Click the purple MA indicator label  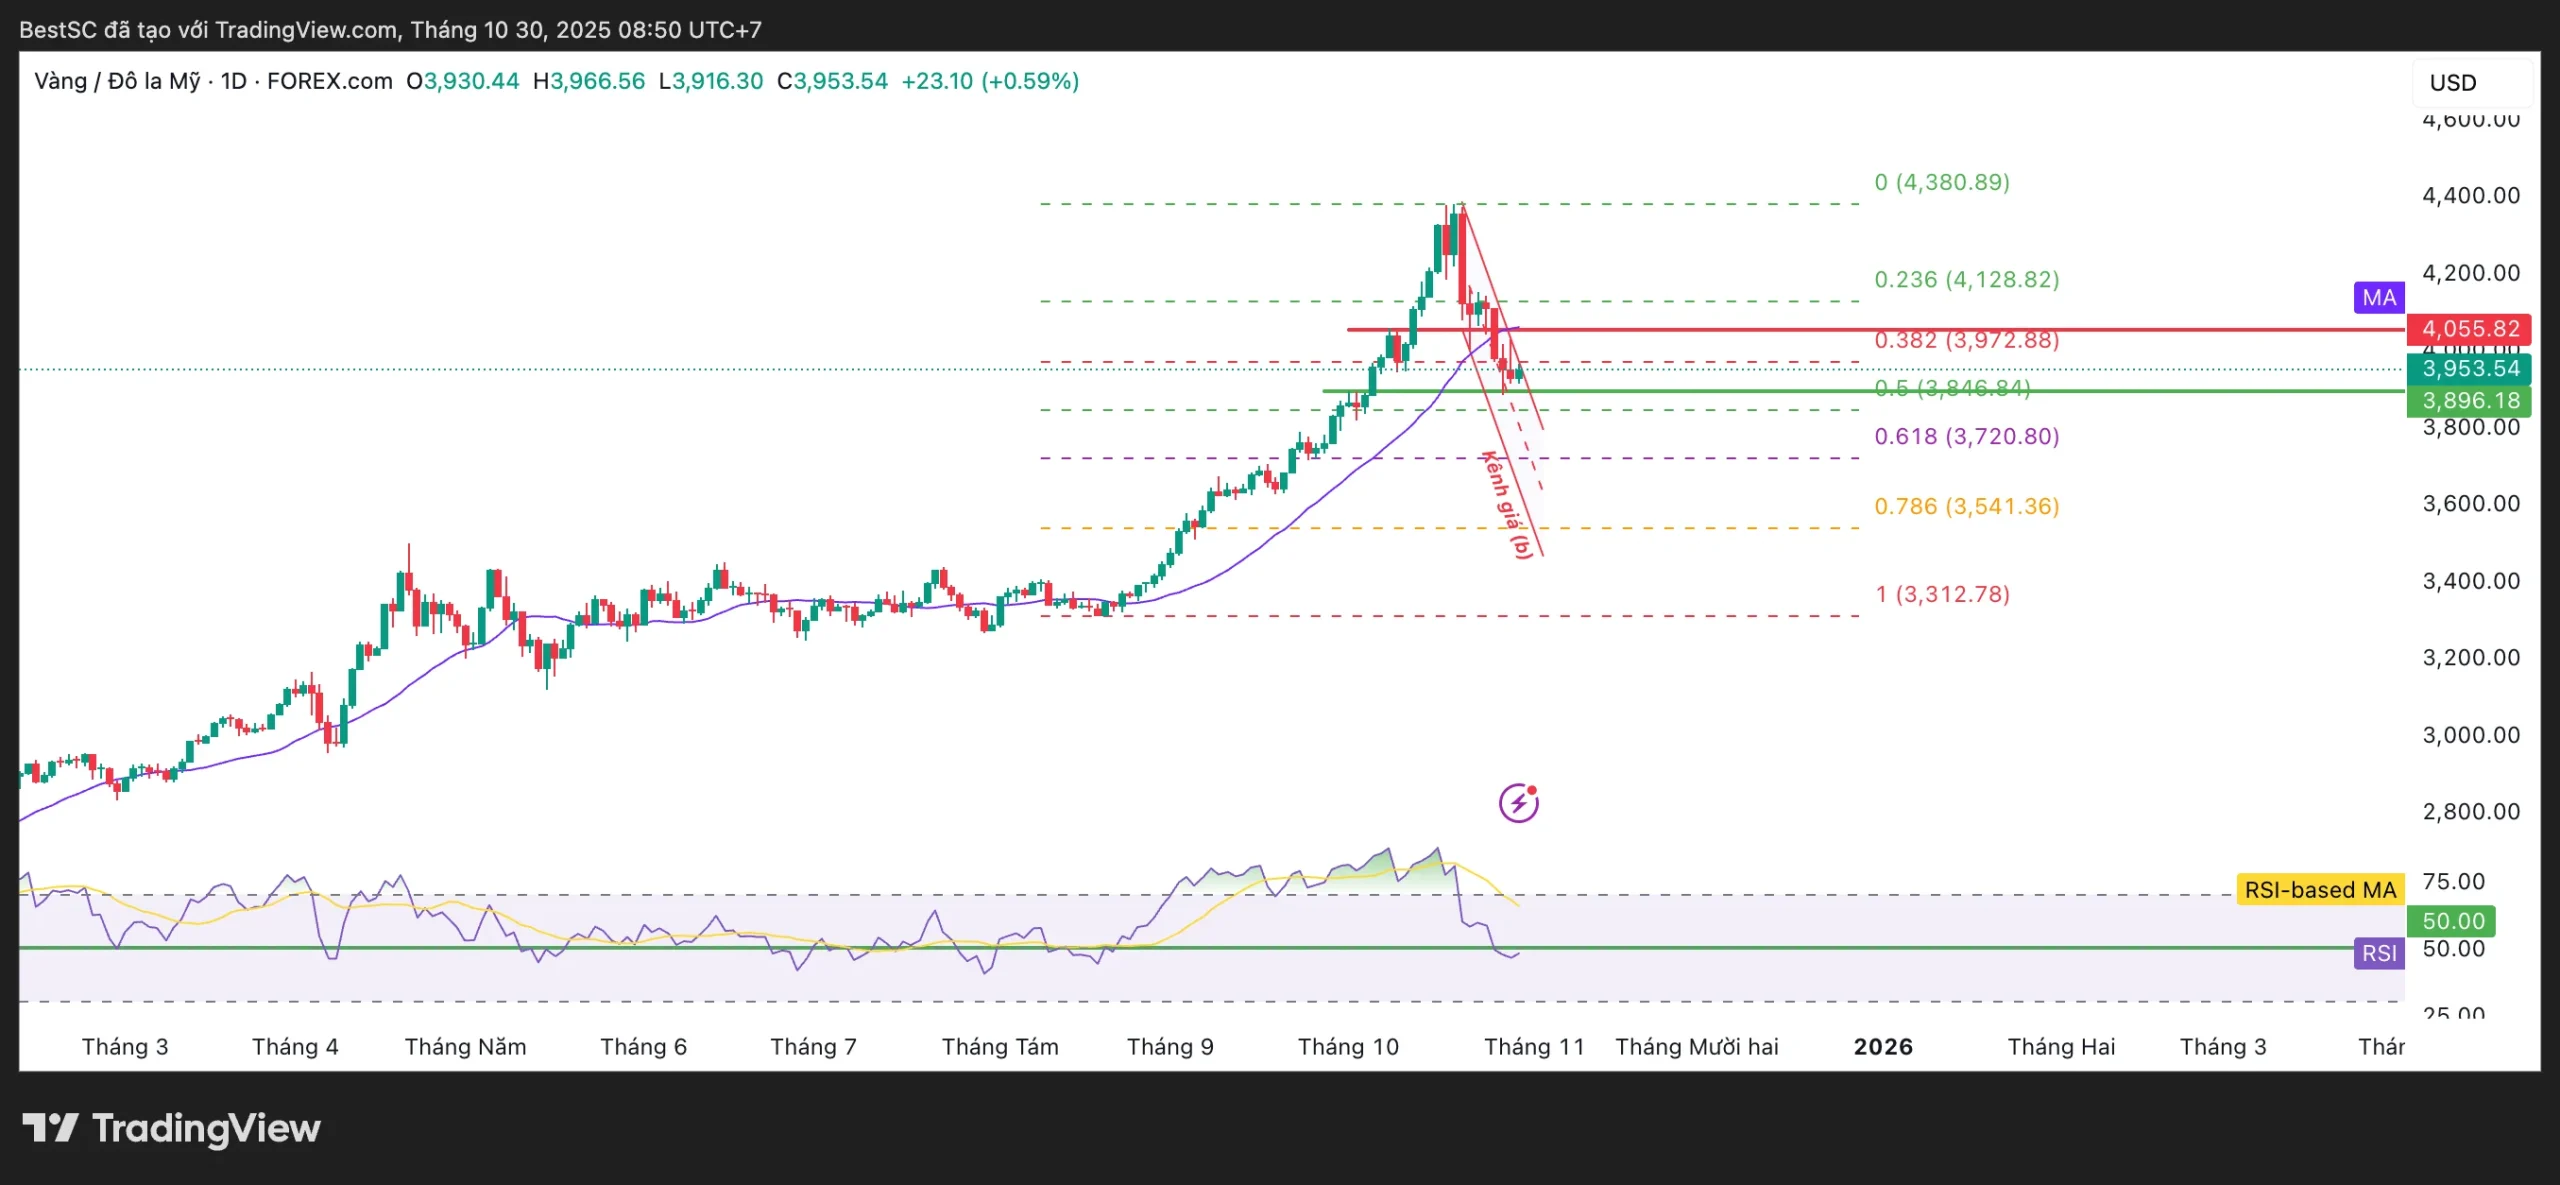pyautogui.click(x=2379, y=298)
